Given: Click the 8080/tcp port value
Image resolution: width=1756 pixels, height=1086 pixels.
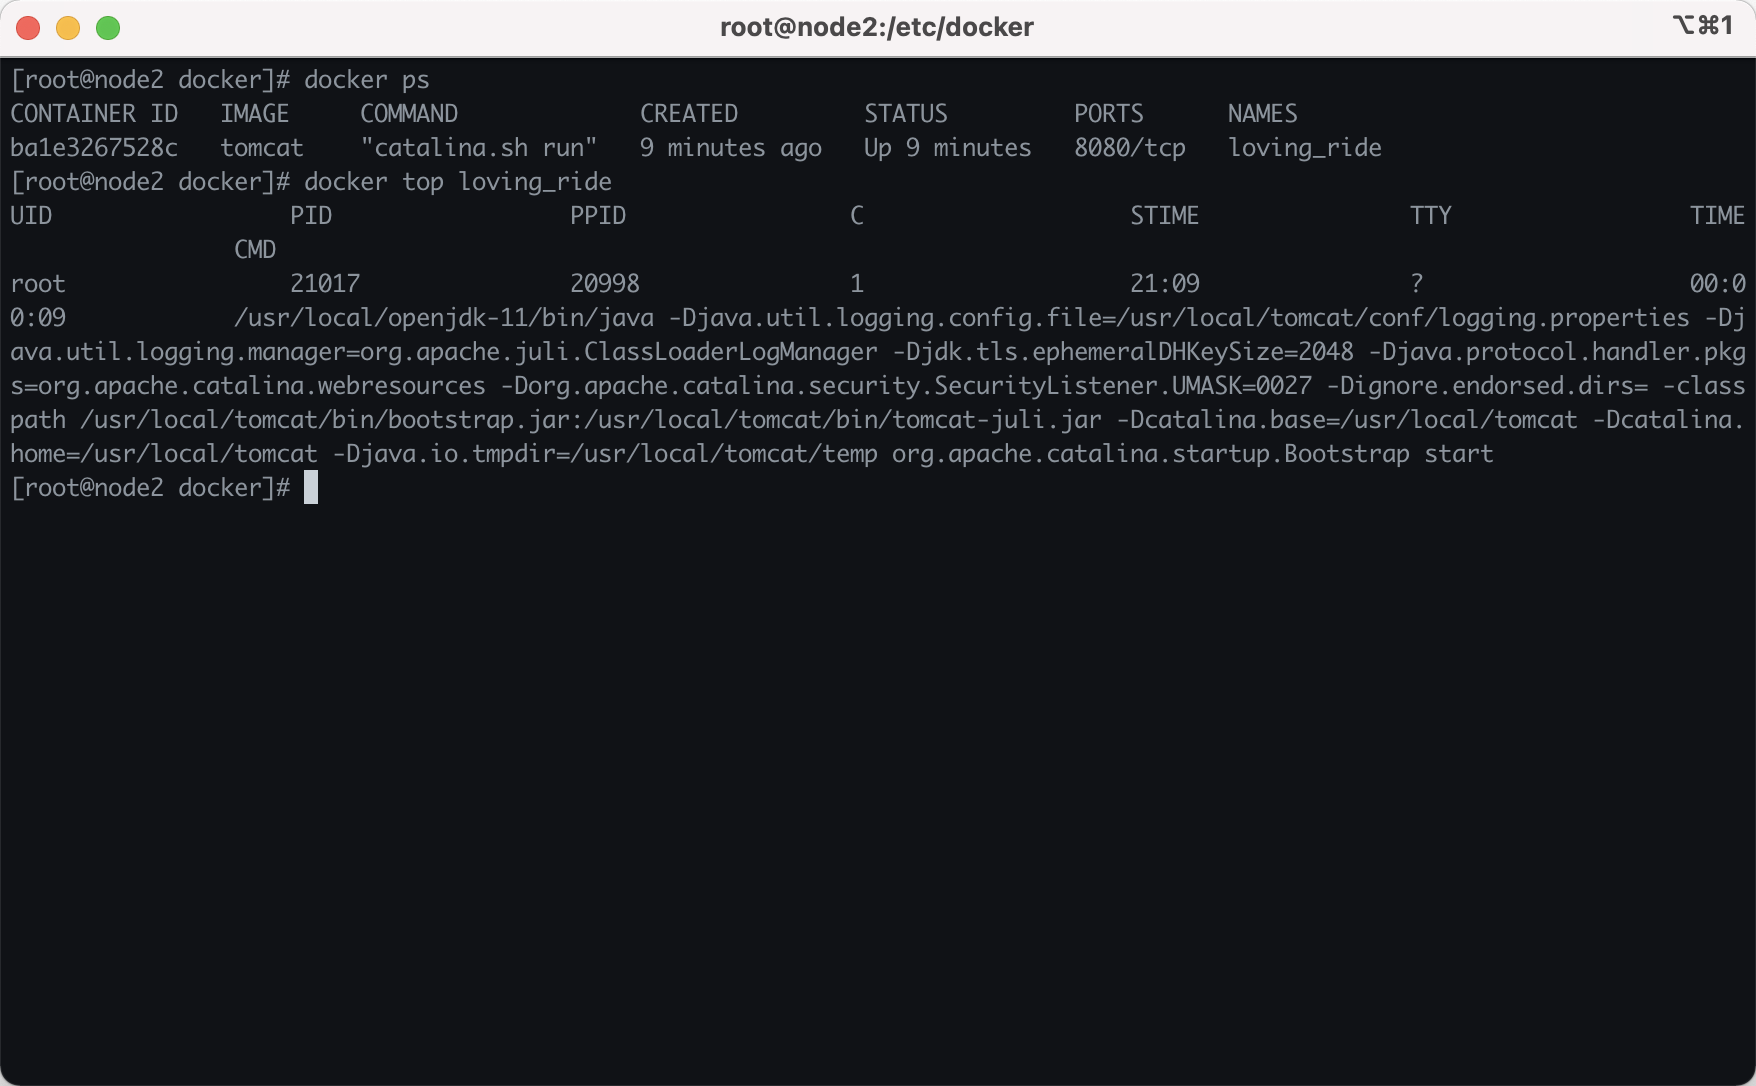Looking at the screenshot, I should pos(1129,148).
